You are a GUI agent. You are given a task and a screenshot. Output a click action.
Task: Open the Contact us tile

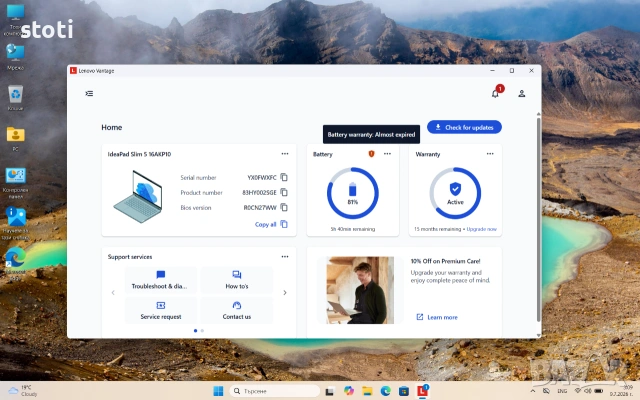click(237, 311)
